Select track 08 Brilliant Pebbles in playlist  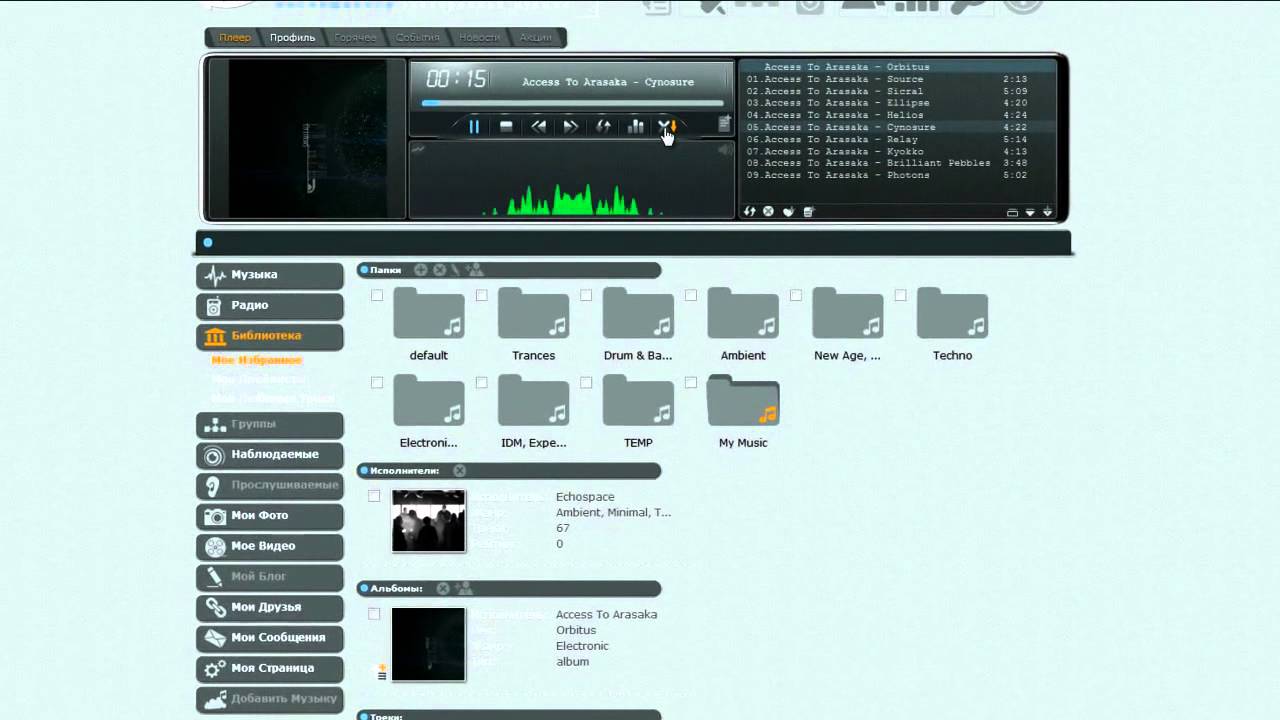(x=887, y=163)
